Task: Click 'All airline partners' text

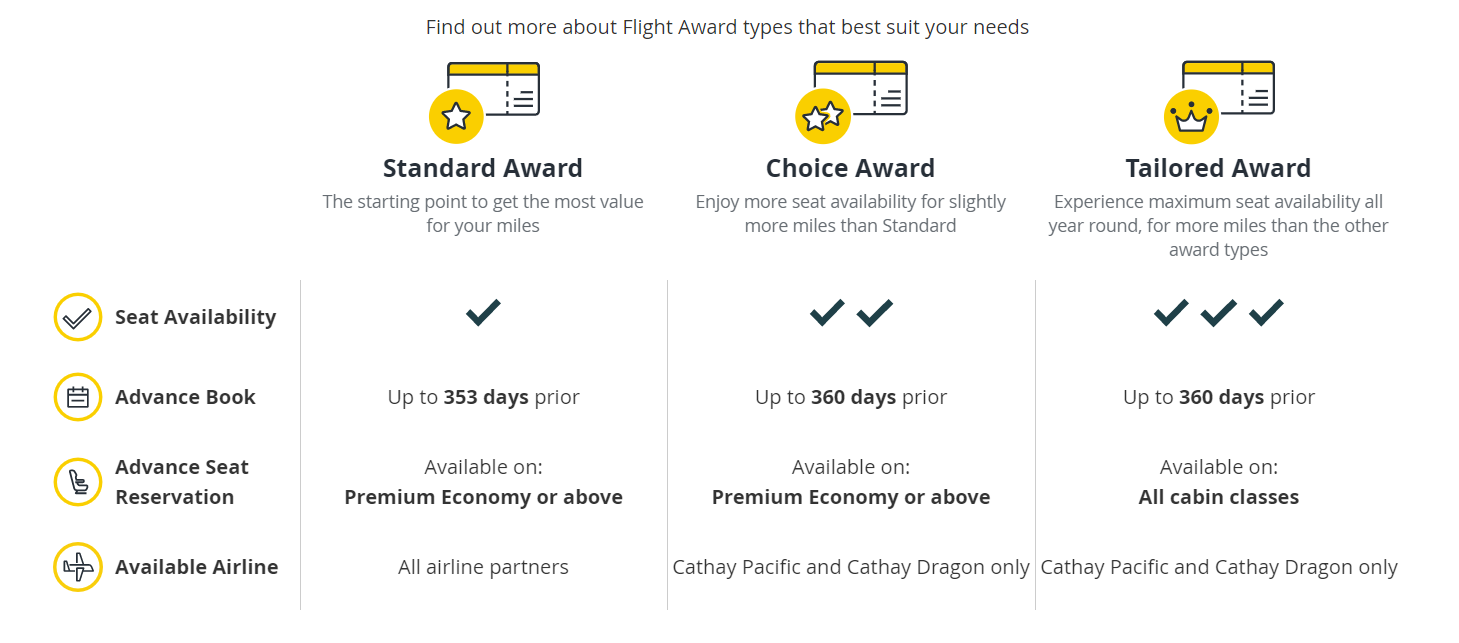Action: [483, 567]
